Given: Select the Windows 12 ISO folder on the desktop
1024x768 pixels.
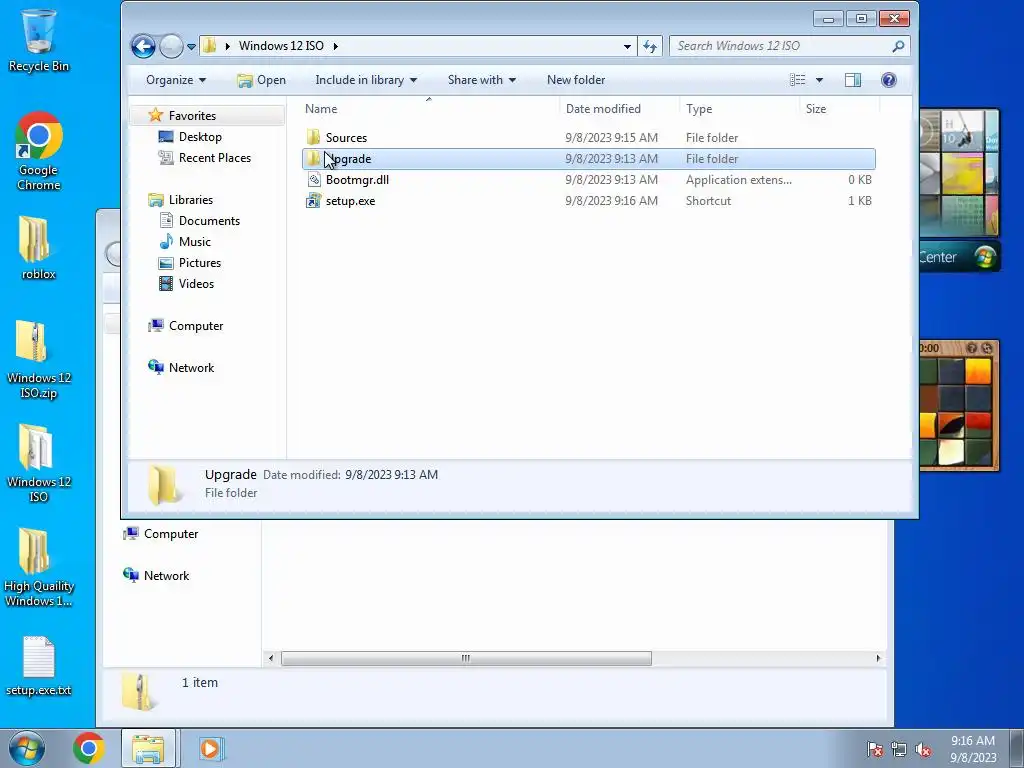Looking at the screenshot, I should click(x=39, y=464).
